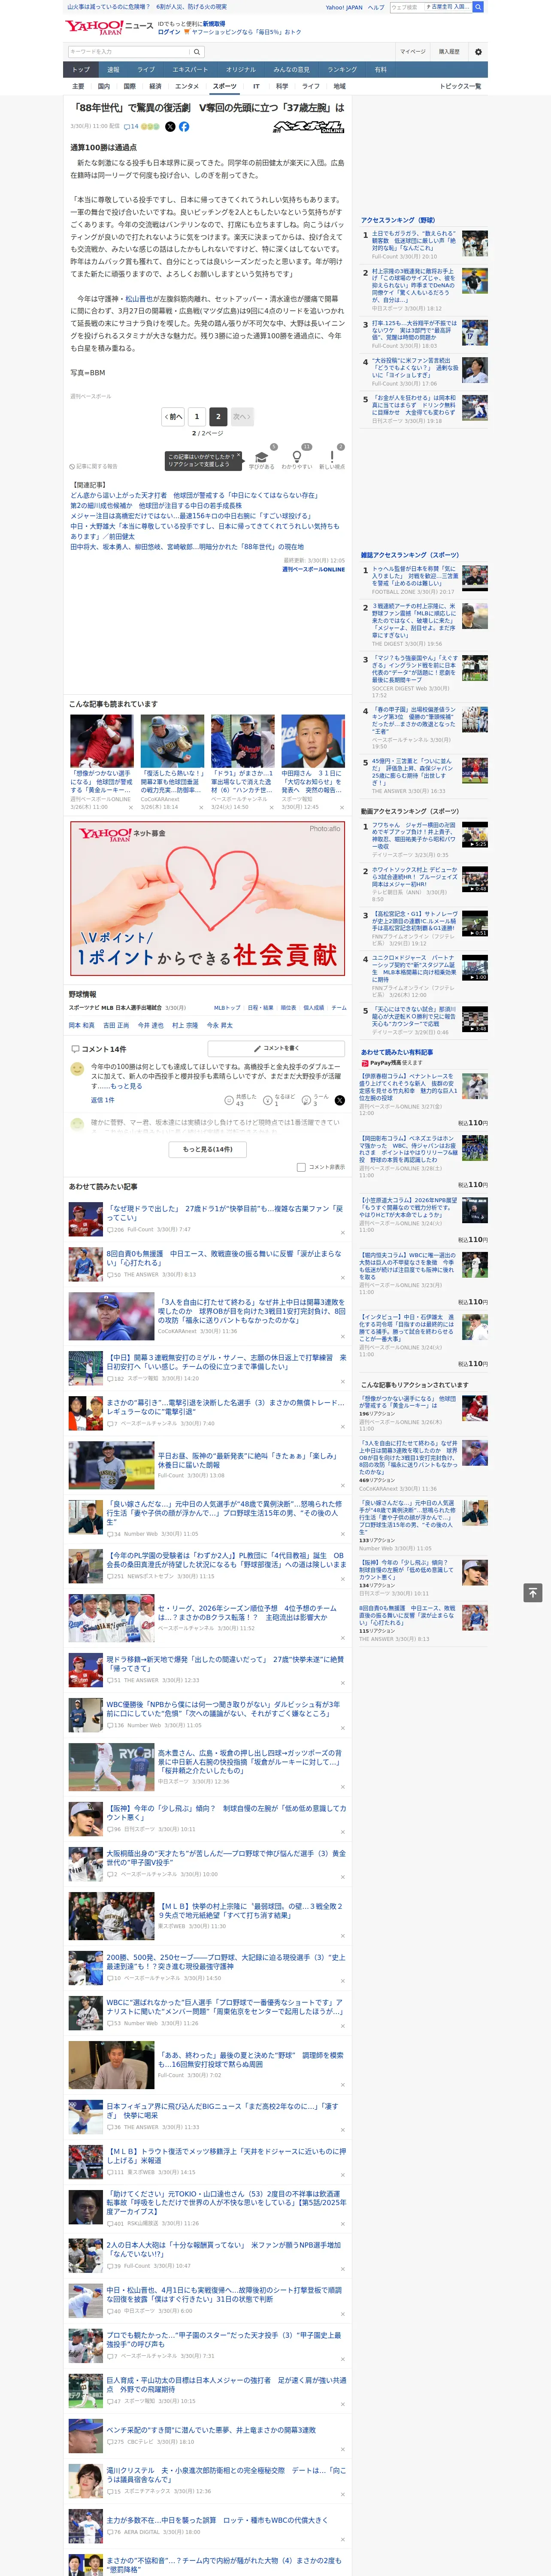The image size is (551, 2576).
Task: Click the 新着取得 link near login
Action: tap(214, 24)
